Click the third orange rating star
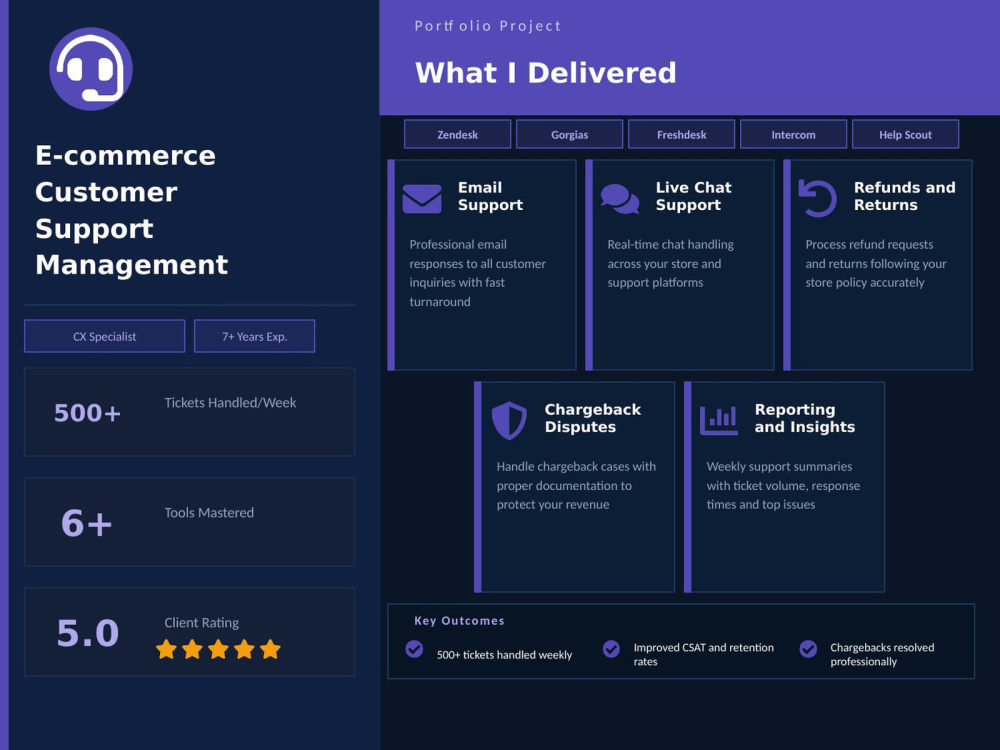 pos(218,649)
